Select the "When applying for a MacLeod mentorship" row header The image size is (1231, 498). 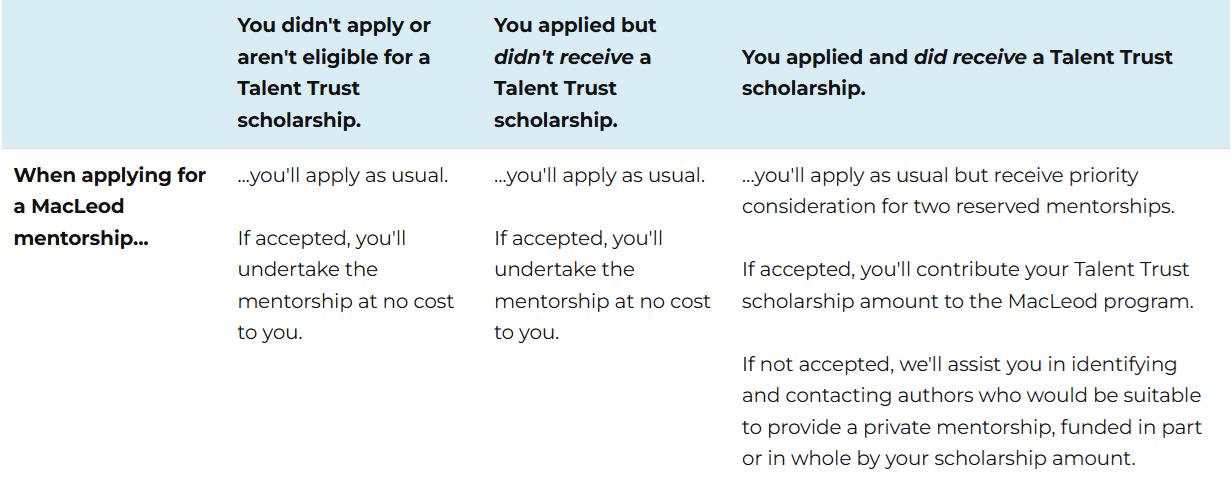[110, 207]
